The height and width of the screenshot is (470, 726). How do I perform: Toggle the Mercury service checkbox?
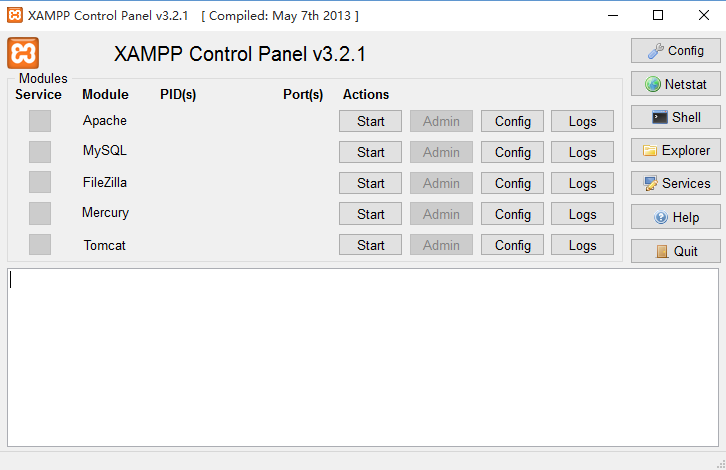point(40,213)
